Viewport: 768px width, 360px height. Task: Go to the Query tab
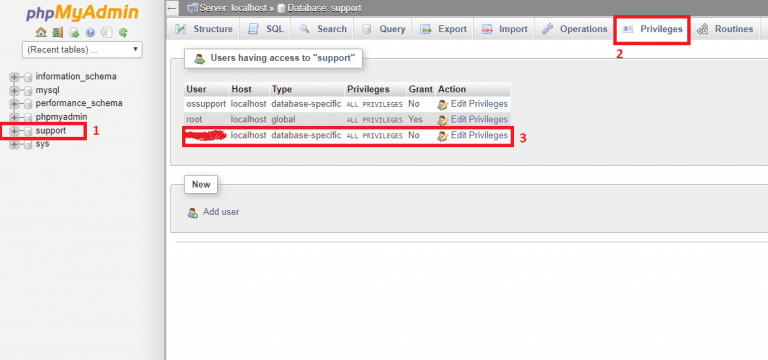coord(384,29)
